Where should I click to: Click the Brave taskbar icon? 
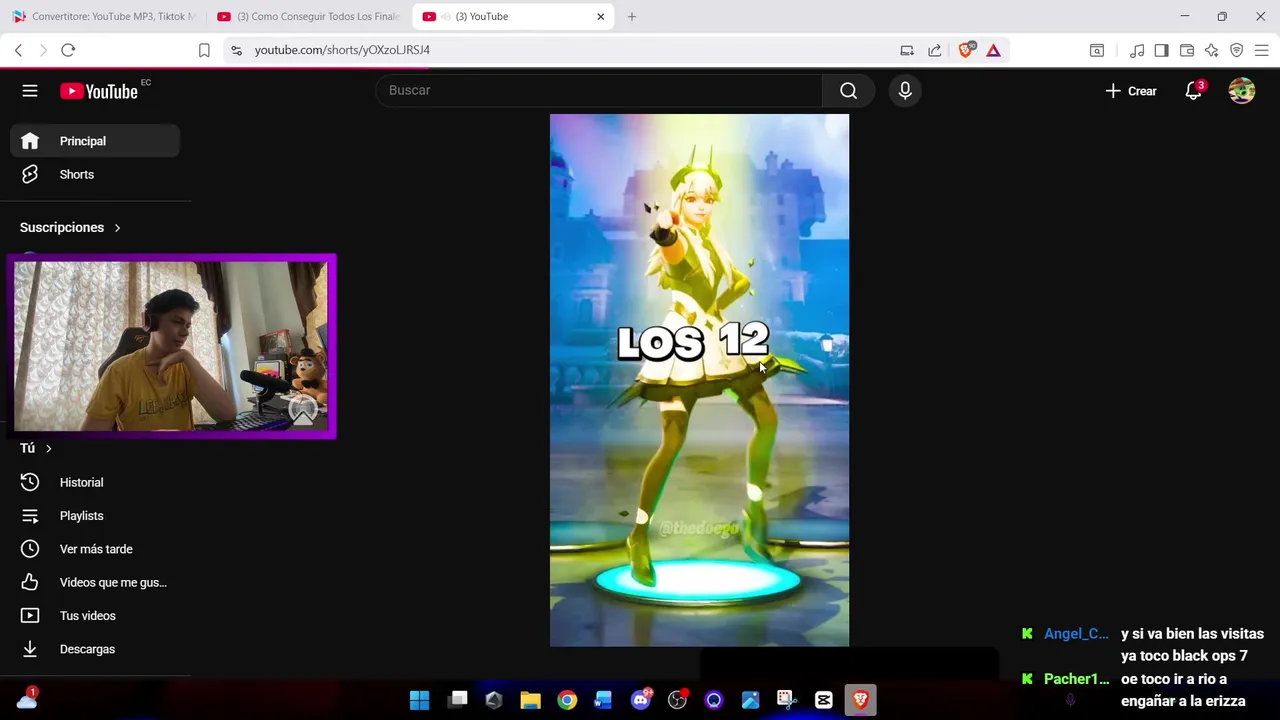tap(860, 700)
